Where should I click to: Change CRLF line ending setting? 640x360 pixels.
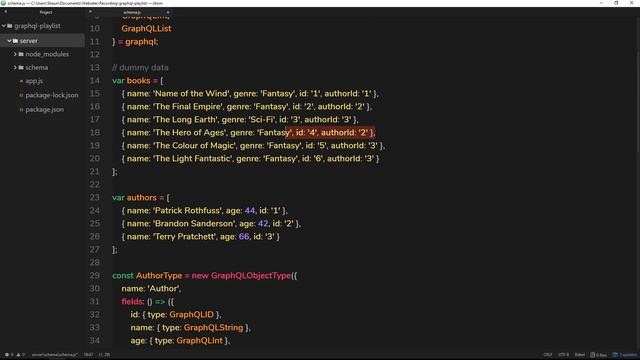click(x=548, y=355)
